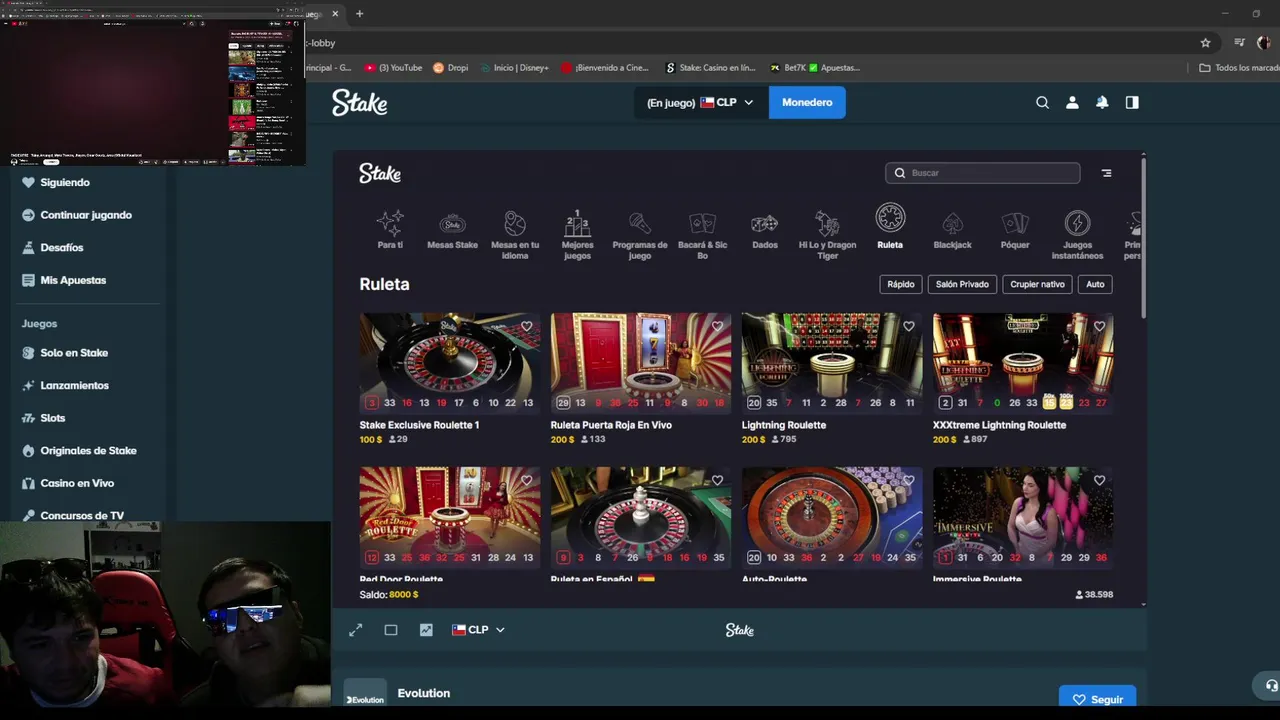This screenshot has width=1280, height=720.
Task: Click the Monedero button
Action: tap(807, 102)
